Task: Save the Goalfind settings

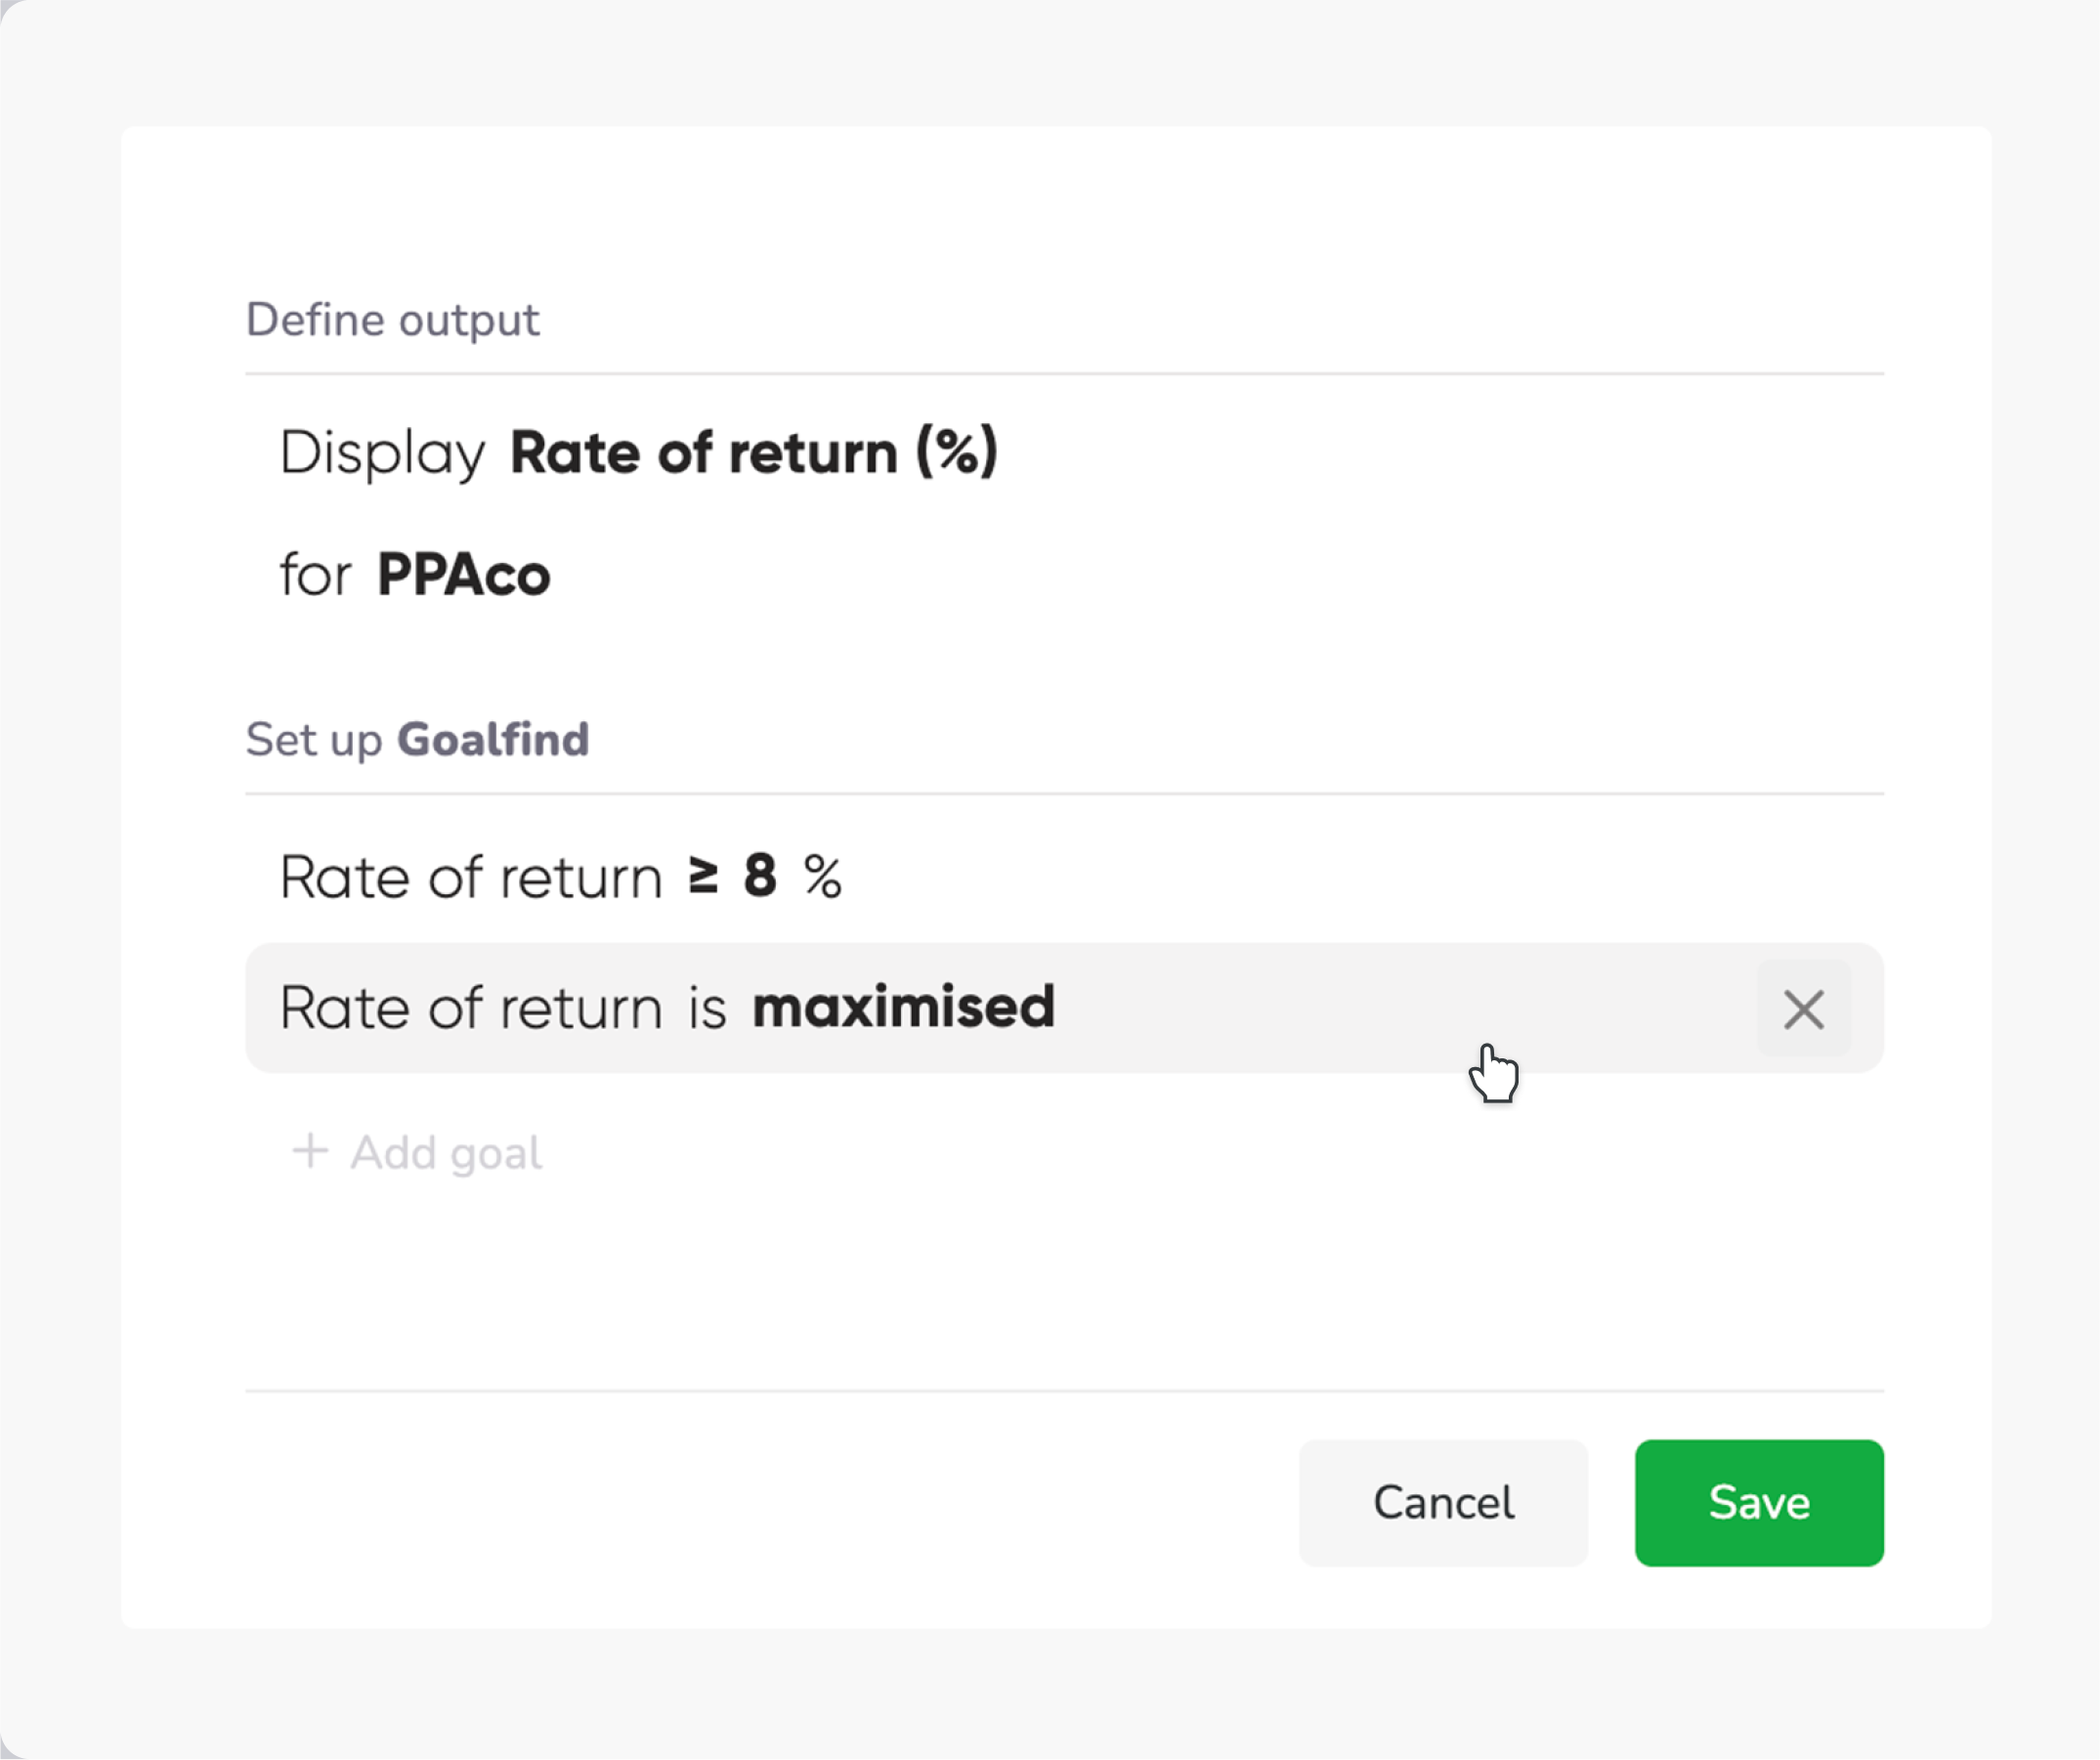Action: point(1759,1502)
